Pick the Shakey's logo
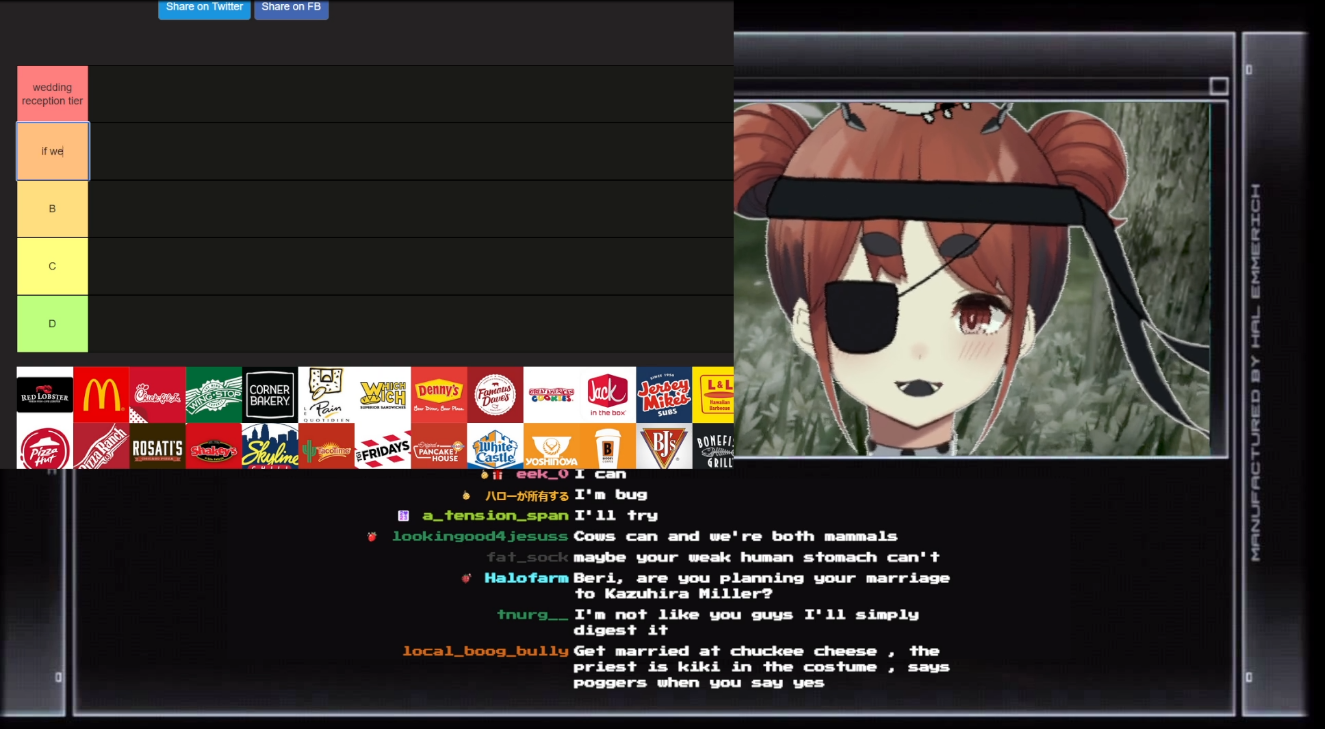The width and height of the screenshot is (1325, 729). point(214,446)
